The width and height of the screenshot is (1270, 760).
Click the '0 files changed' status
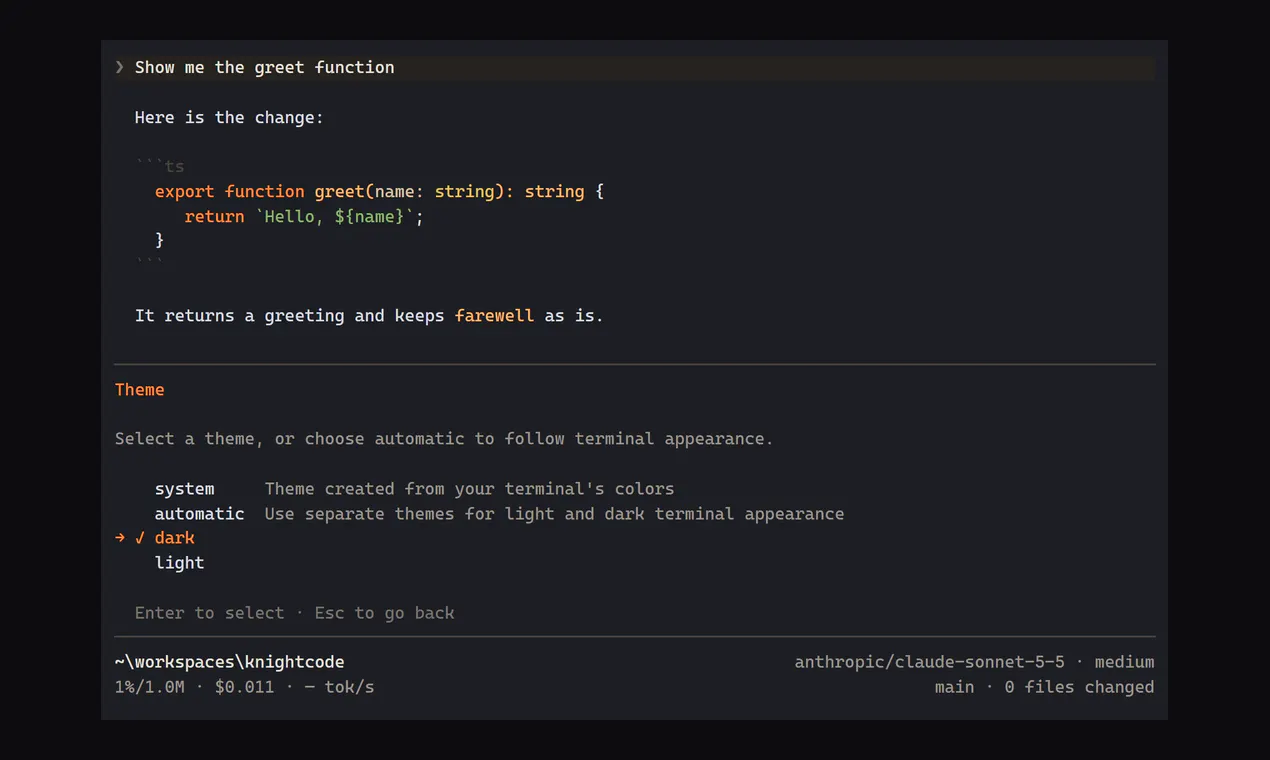click(1080, 687)
